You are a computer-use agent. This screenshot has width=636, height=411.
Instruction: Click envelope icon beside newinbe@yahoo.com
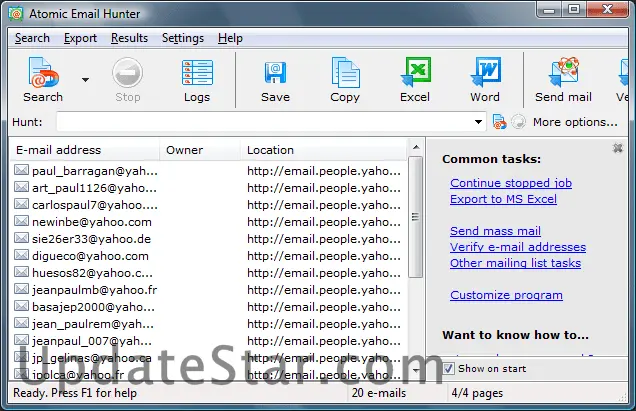pos(21,221)
